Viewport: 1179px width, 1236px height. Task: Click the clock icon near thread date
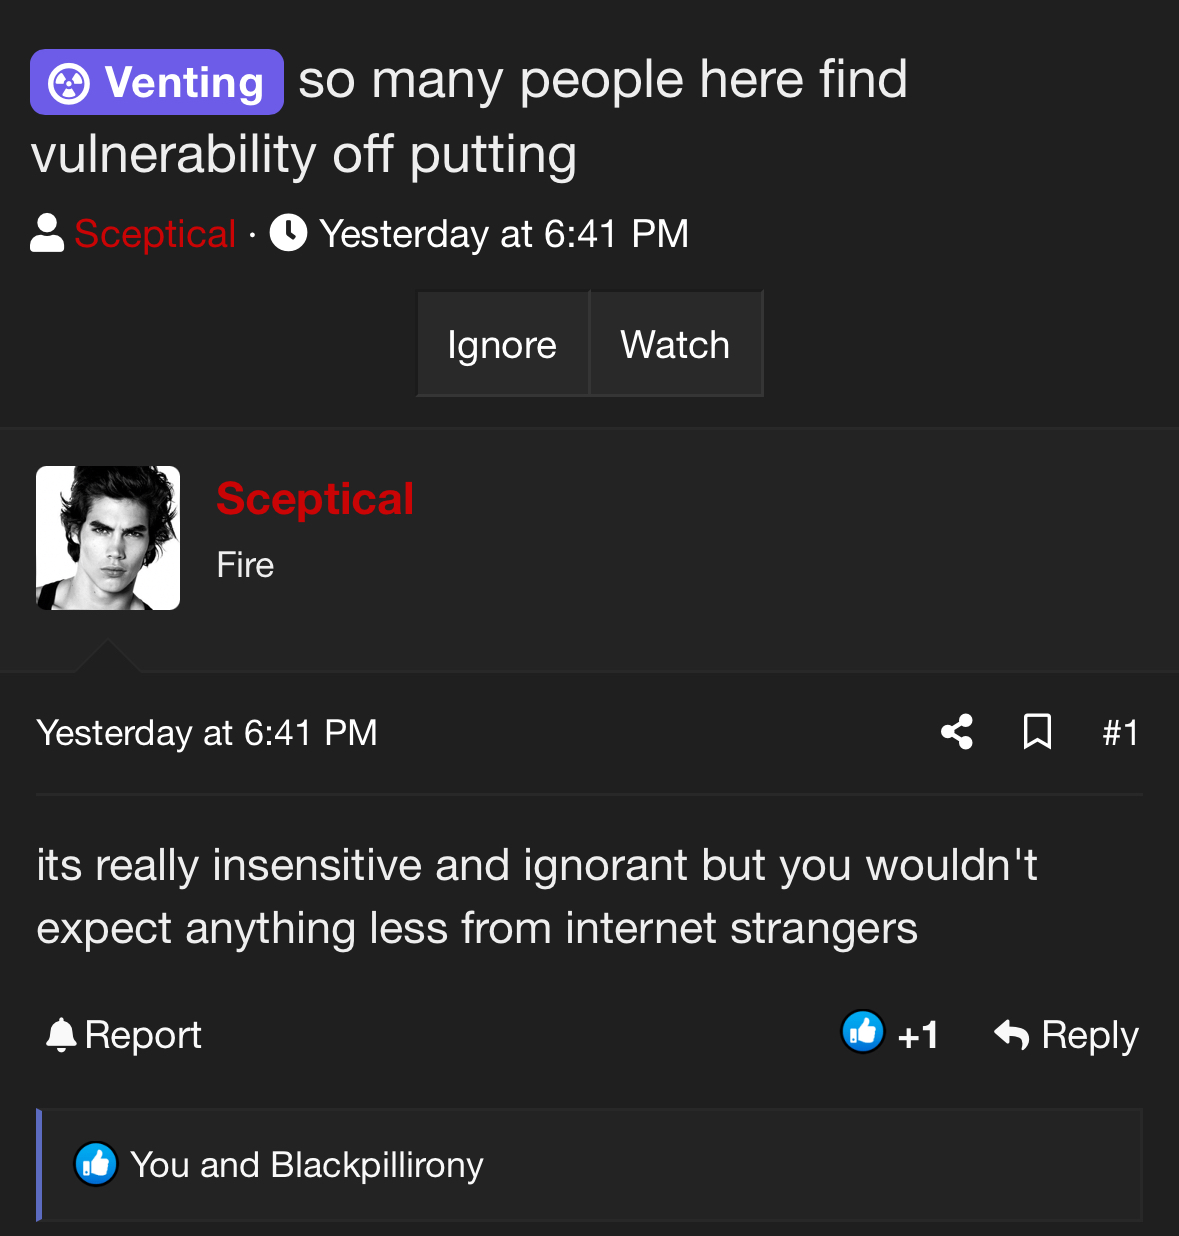(x=288, y=233)
